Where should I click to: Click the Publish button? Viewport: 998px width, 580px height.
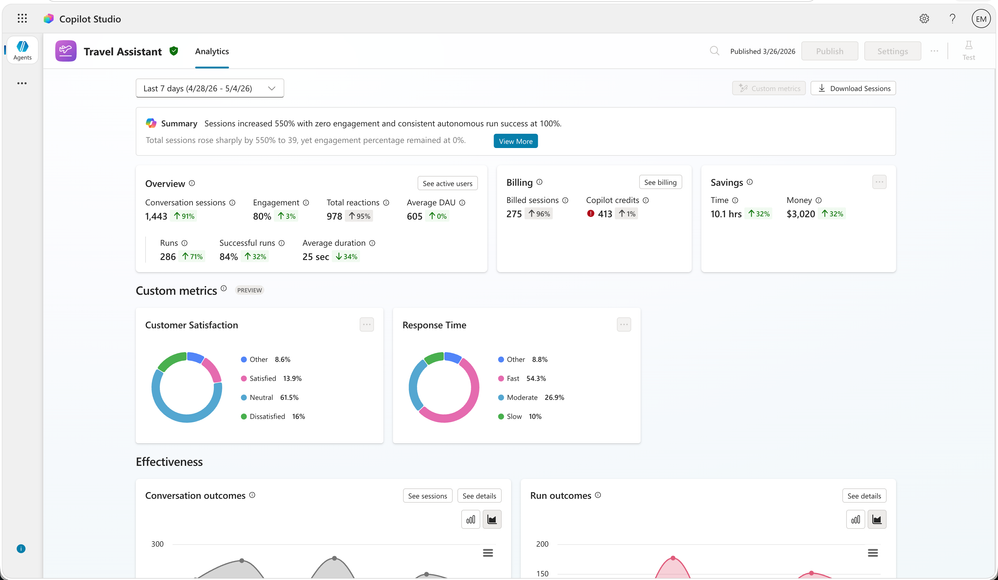[x=830, y=51]
